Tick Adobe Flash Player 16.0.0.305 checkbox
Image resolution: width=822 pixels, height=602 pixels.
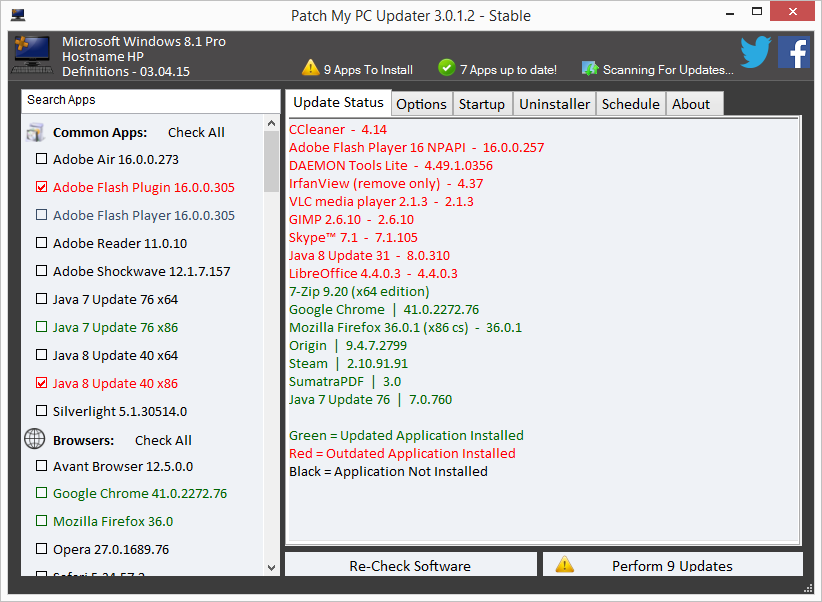click(41, 214)
